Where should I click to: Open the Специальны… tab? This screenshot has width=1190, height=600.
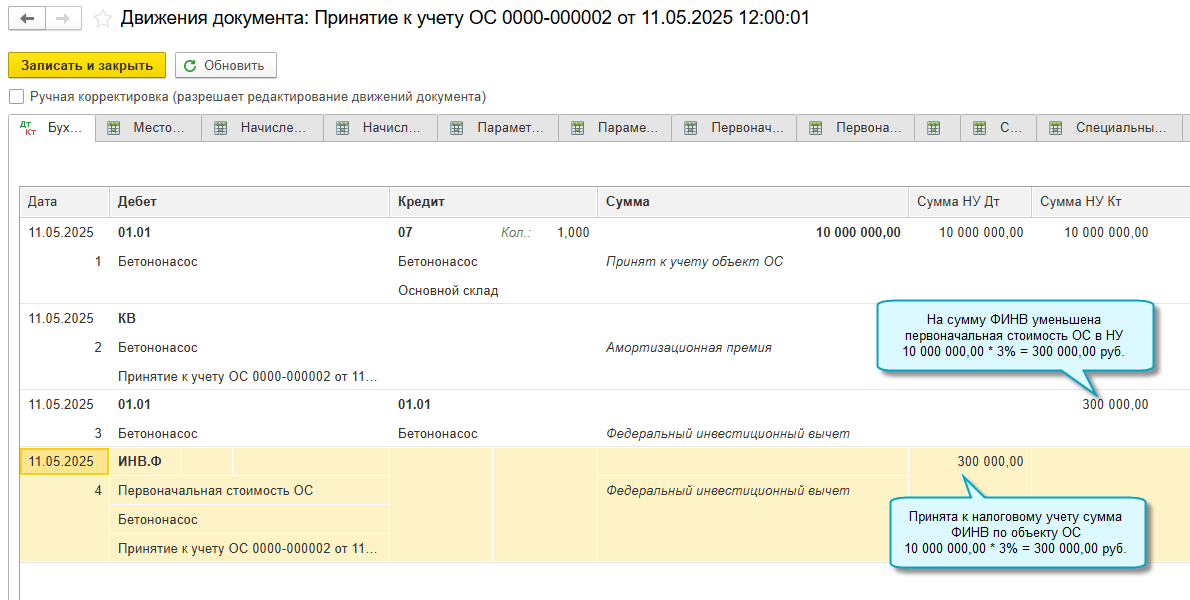(x=1108, y=128)
